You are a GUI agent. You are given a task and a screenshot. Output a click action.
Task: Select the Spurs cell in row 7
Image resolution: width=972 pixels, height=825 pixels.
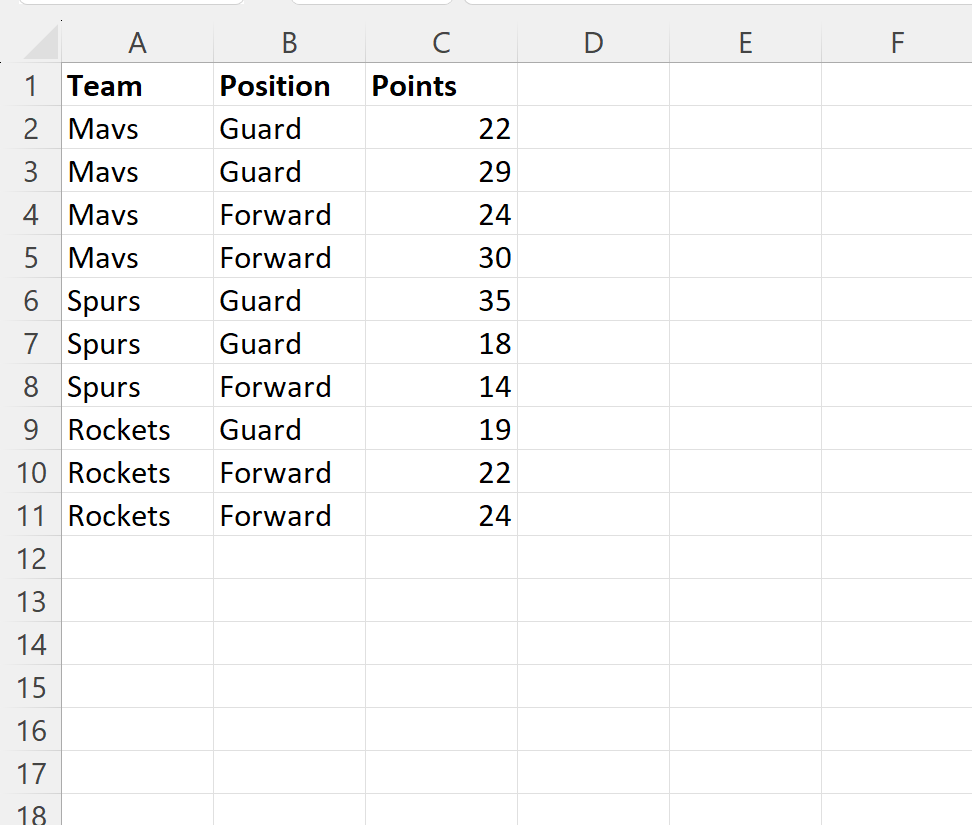click(x=138, y=344)
